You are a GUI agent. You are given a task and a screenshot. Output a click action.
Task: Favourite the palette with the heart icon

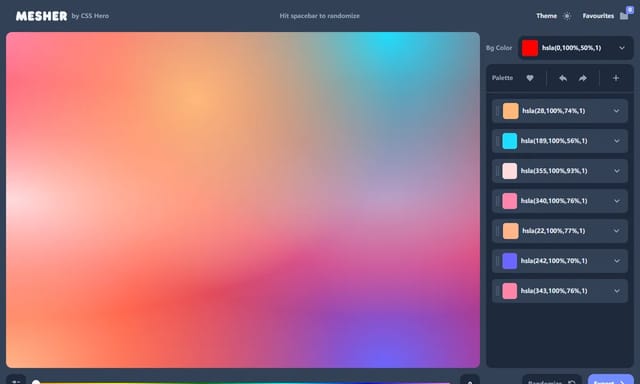530,78
